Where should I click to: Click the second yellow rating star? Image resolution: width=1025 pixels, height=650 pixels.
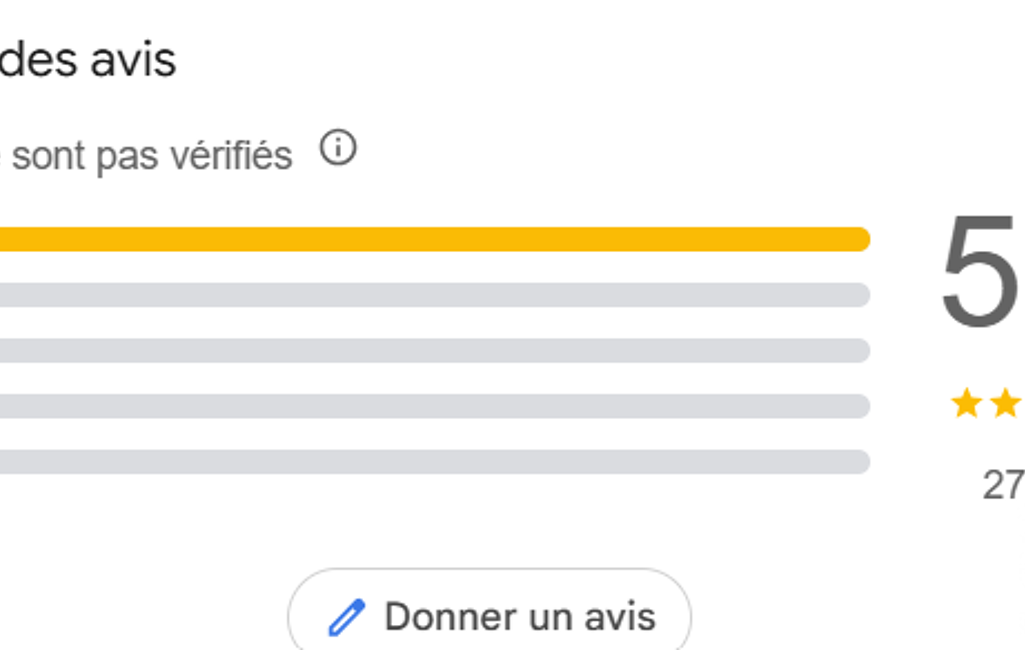pyautogui.click(x=1005, y=403)
